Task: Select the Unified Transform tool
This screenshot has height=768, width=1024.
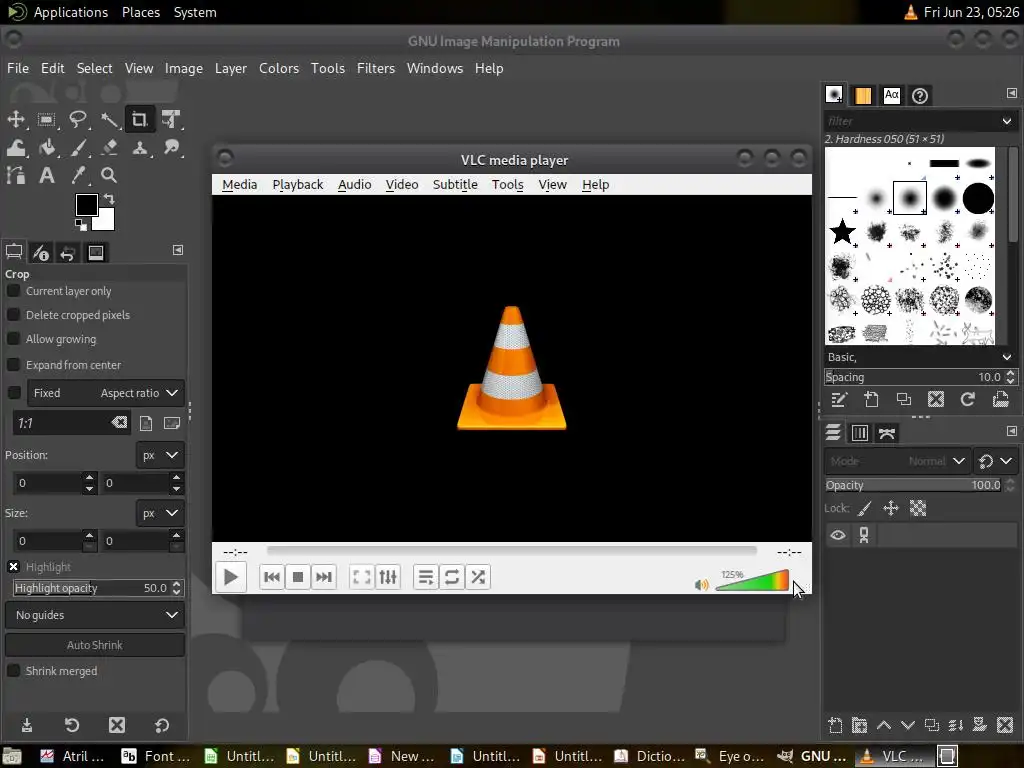Action: 171,120
